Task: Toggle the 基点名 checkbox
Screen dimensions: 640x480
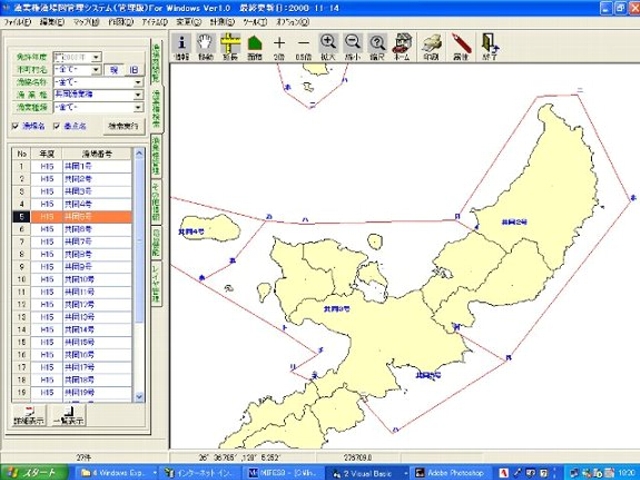Action: tap(54, 126)
